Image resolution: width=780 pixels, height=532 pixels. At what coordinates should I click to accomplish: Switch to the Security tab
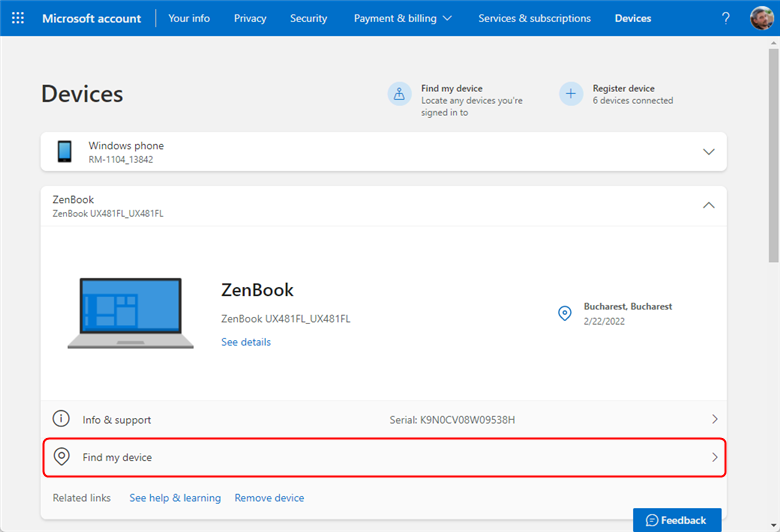click(x=308, y=18)
